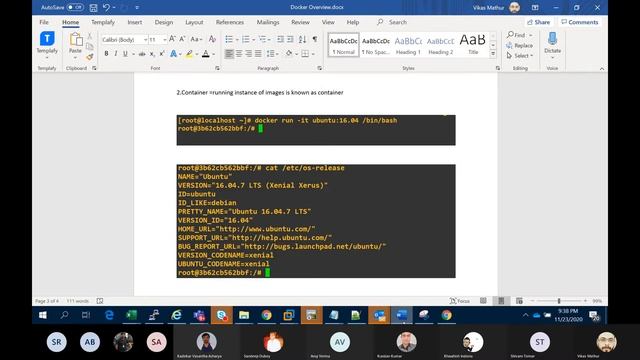Apply the text highlight color
This screenshot has height=360, width=640.
click(x=189, y=54)
